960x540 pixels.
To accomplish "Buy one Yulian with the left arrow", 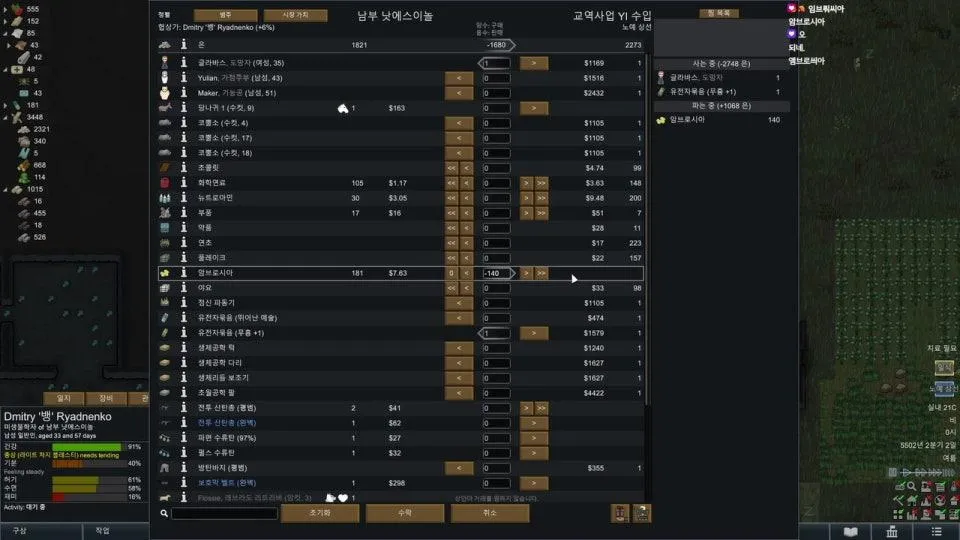I will (459, 78).
